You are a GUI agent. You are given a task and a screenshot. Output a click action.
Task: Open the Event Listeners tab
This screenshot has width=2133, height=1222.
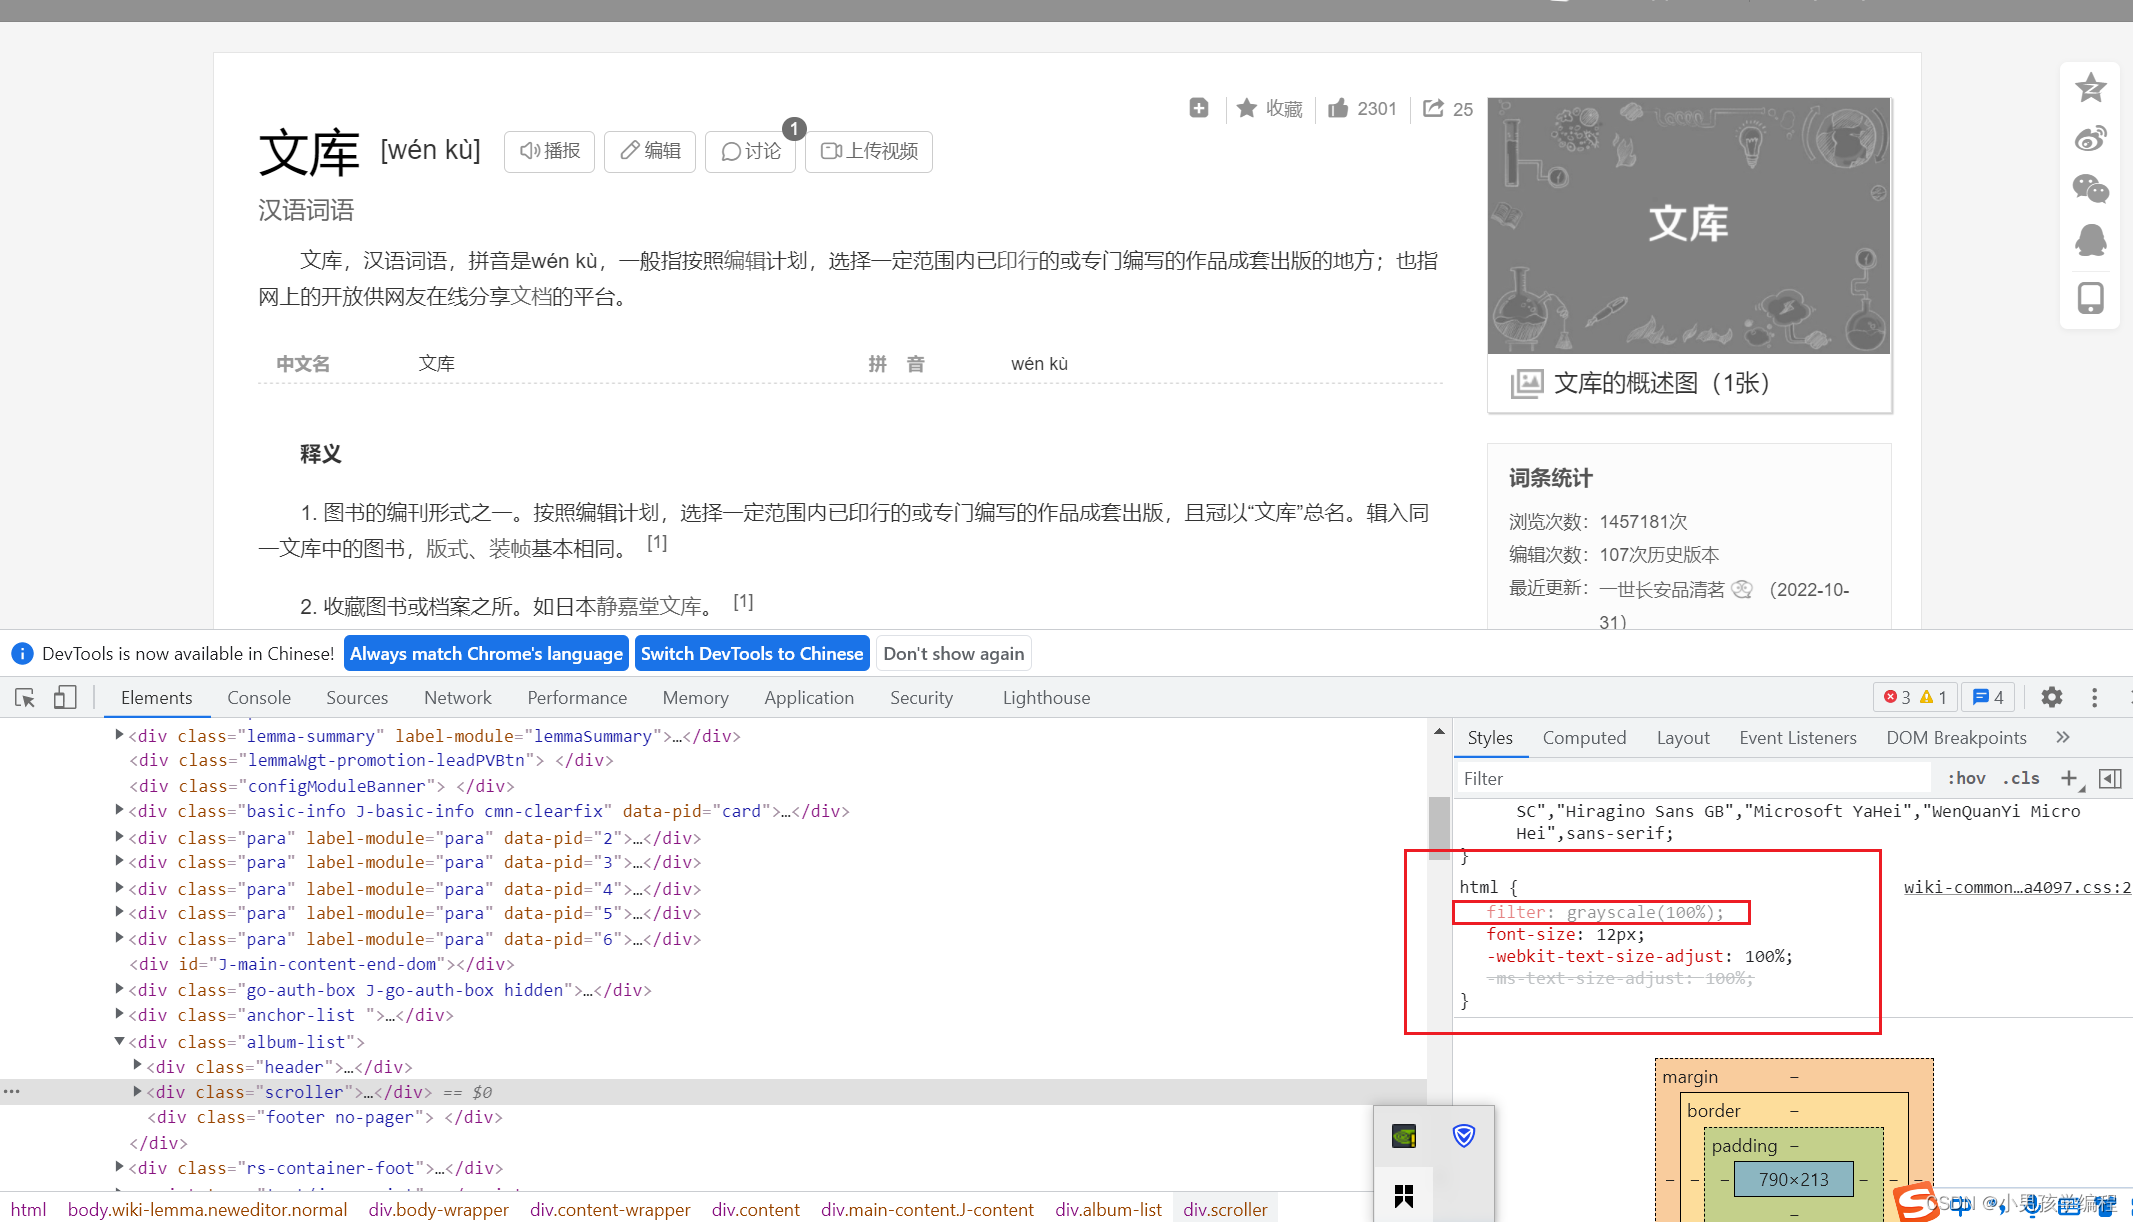1797,738
